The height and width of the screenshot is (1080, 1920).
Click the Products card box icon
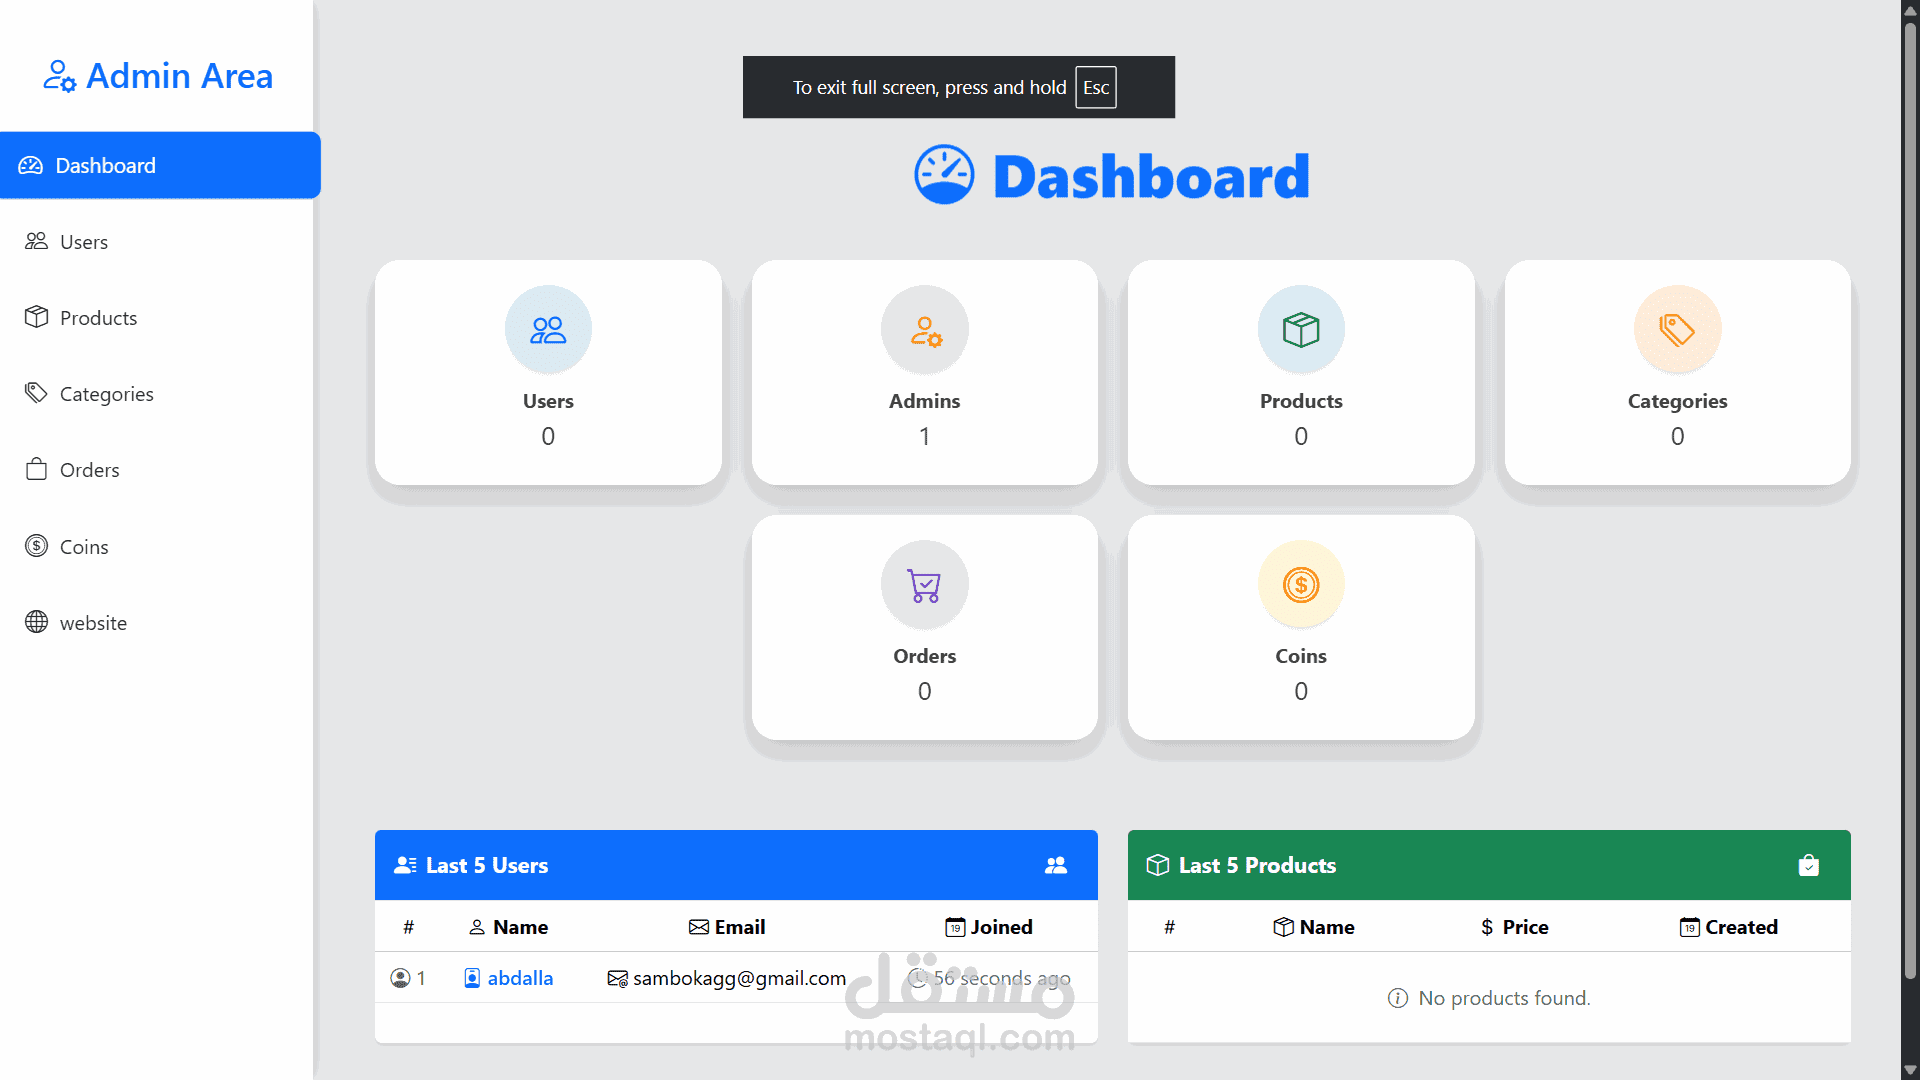[x=1301, y=330]
